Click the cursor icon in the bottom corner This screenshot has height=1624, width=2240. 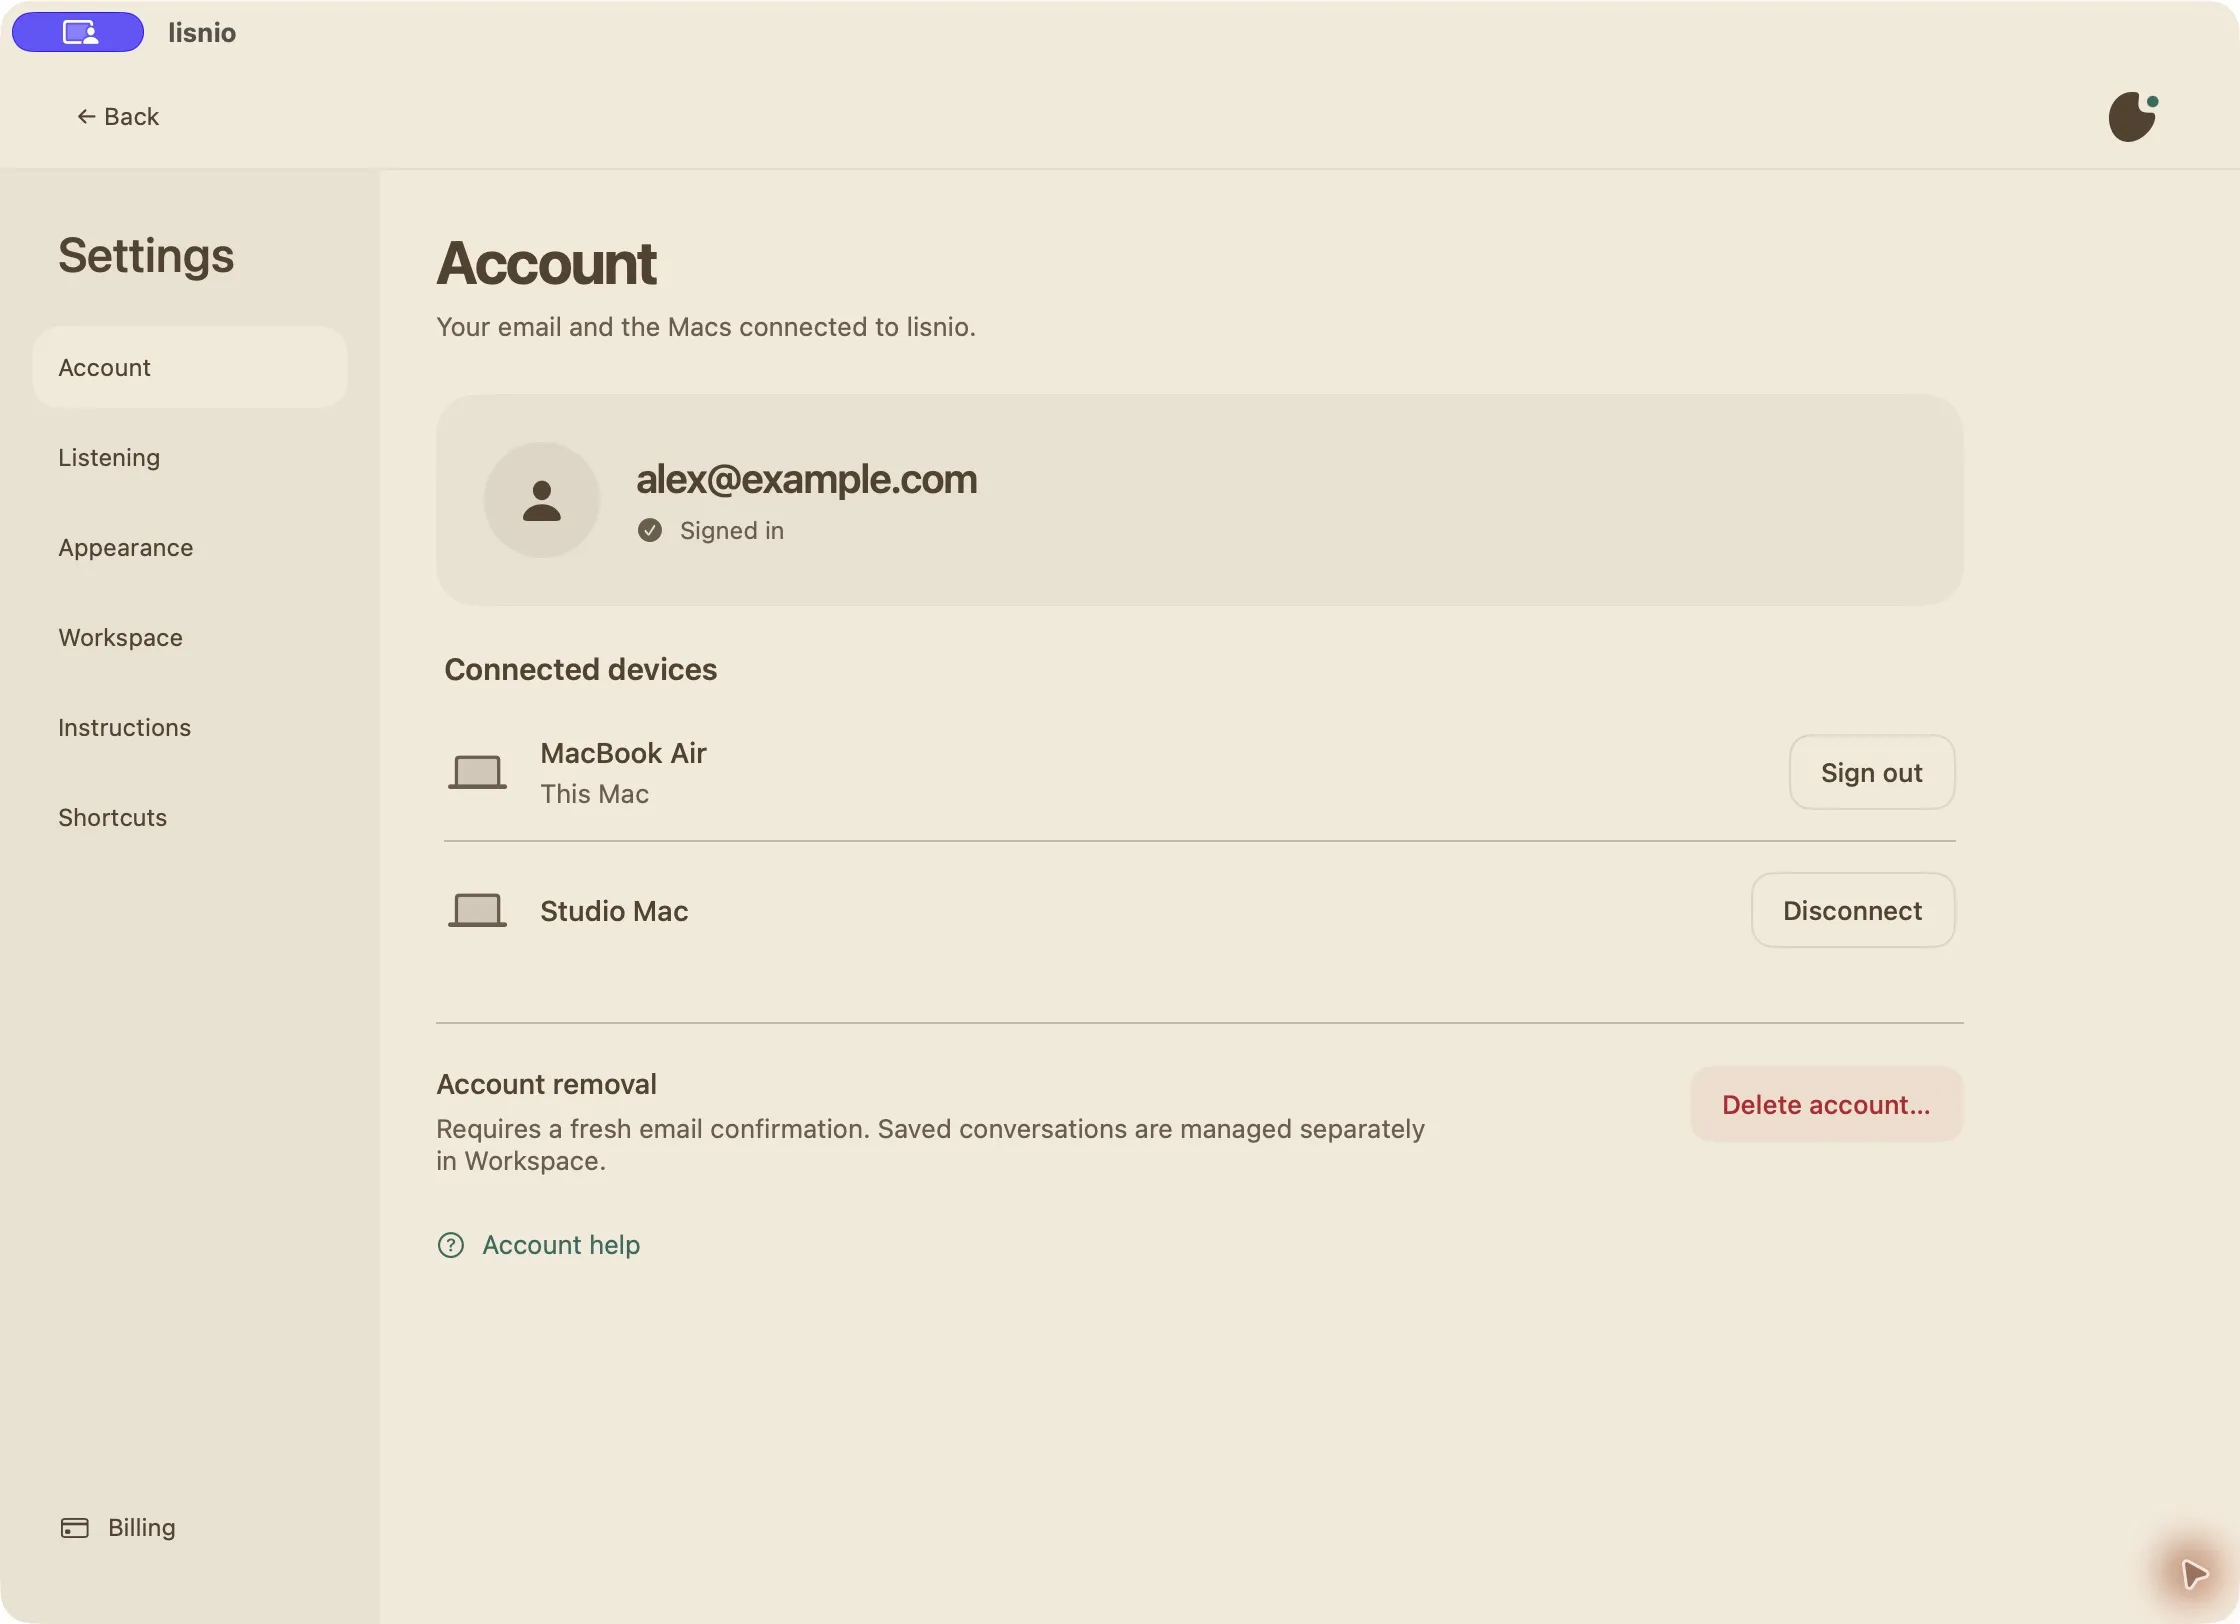click(2194, 1574)
